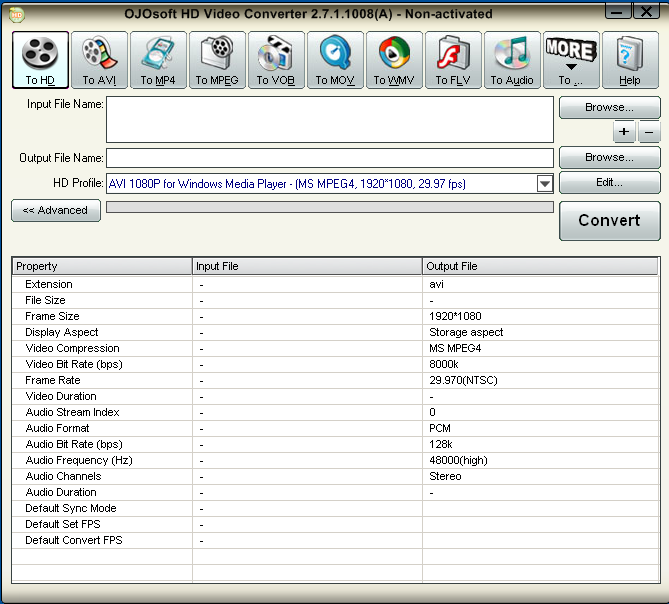Select the Audio Stream Index row
This screenshot has height=604, width=669.
tap(335, 412)
